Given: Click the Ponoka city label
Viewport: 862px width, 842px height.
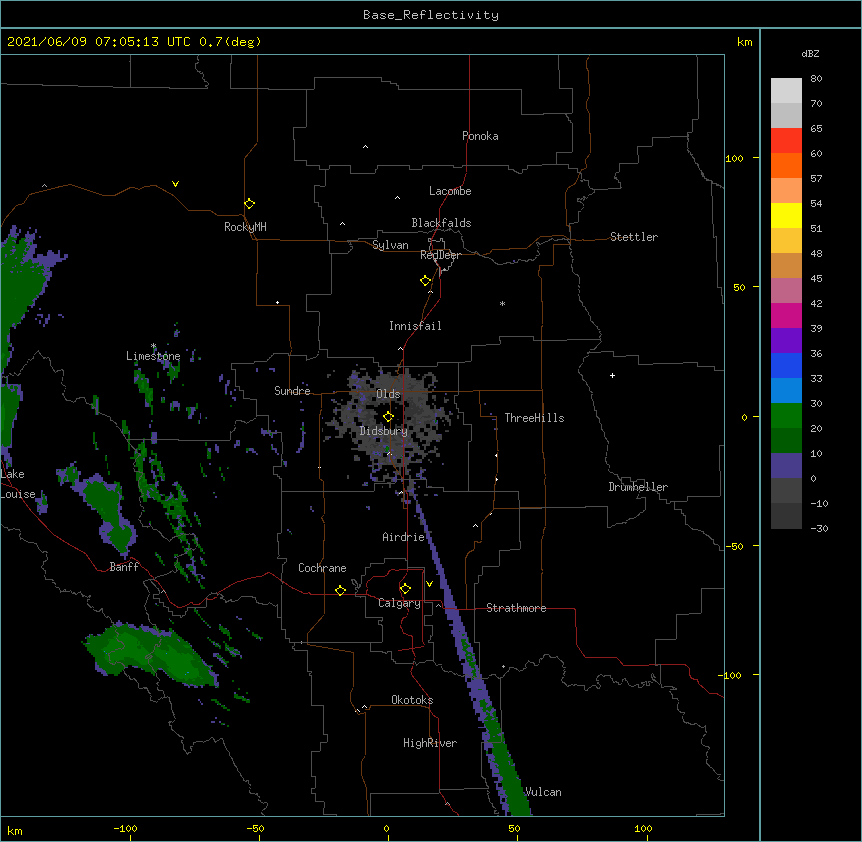Looking at the screenshot, I should coord(480,136).
